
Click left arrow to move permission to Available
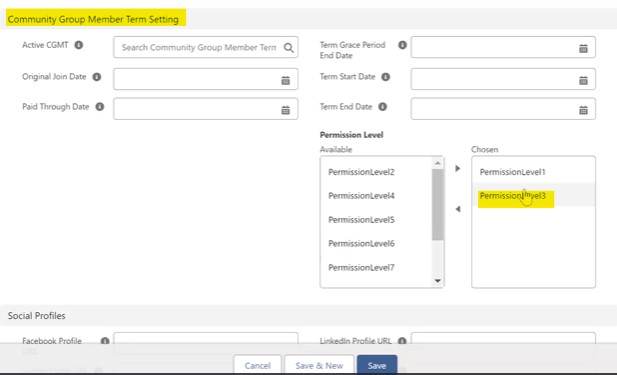tap(458, 209)
